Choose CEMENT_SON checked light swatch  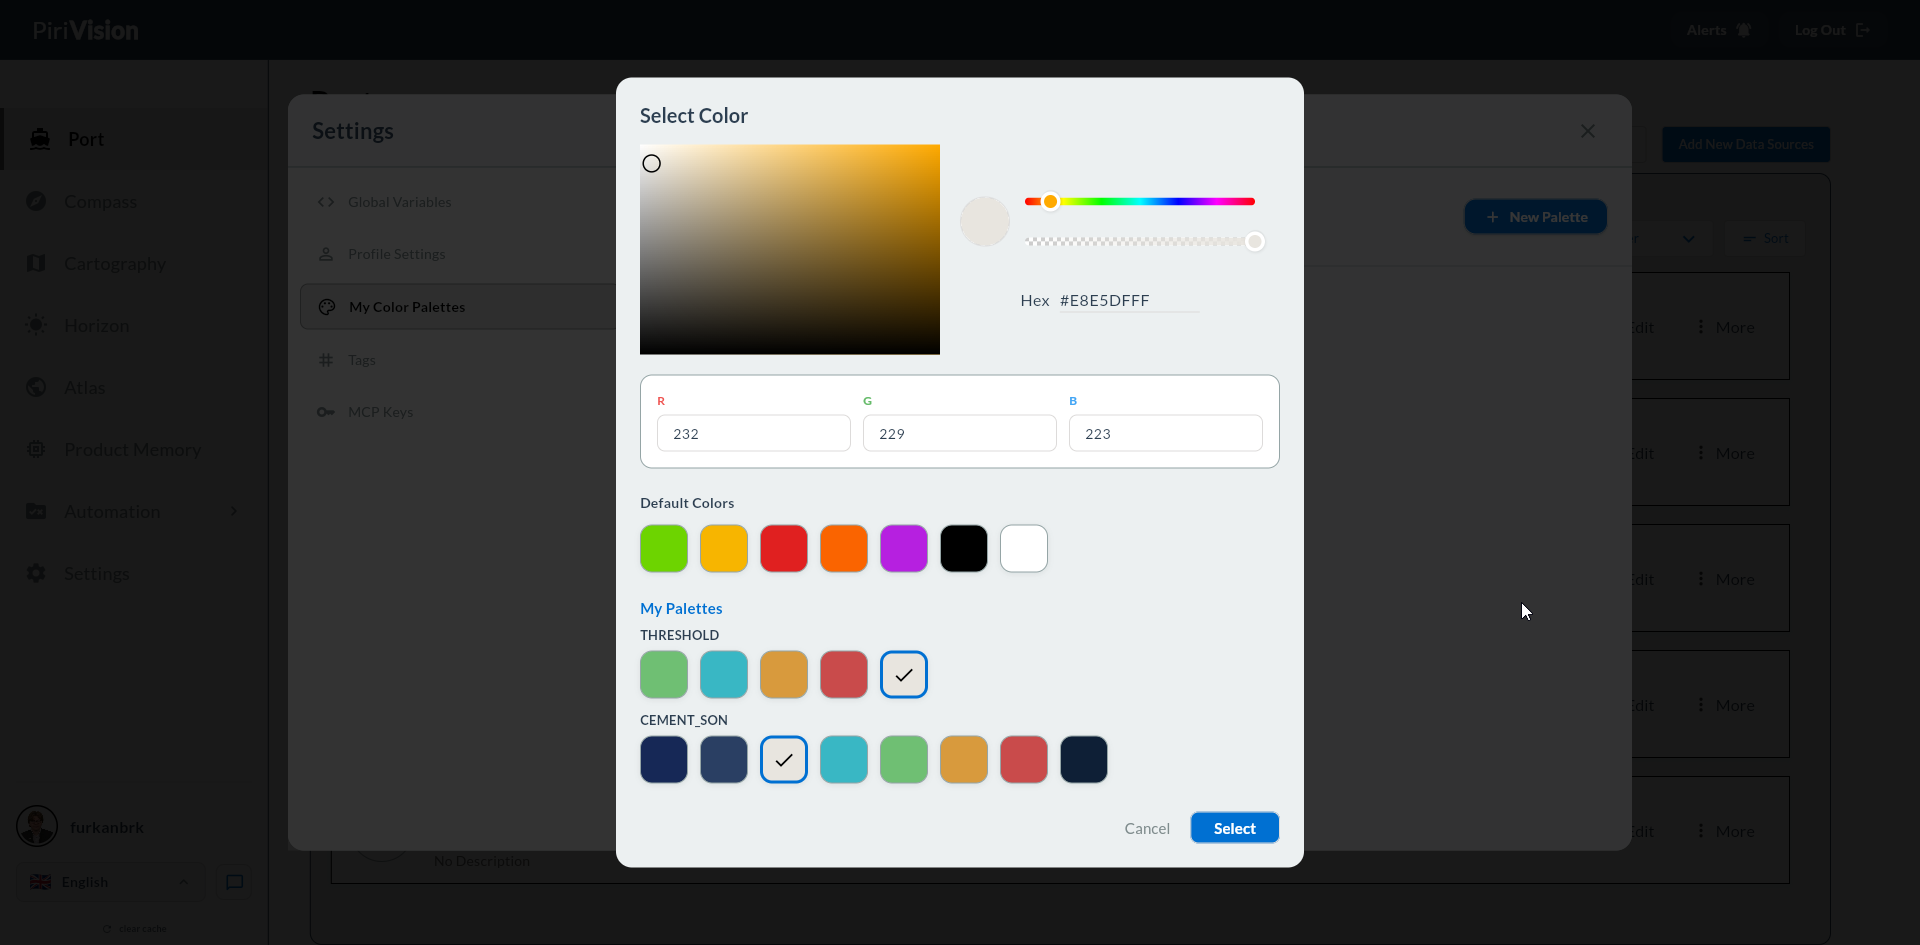pos(784,759)
